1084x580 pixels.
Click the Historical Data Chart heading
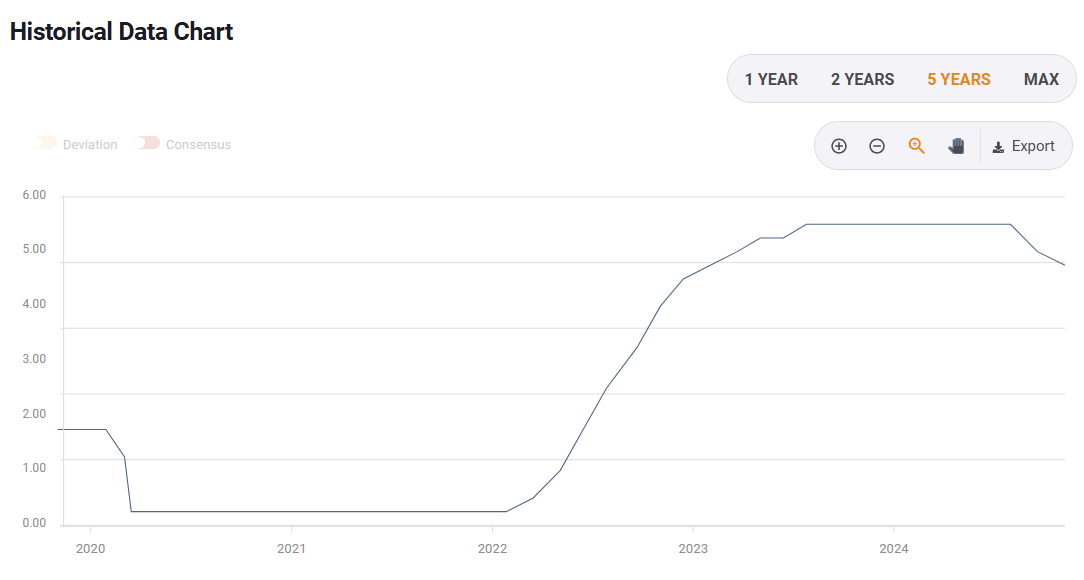point(121,31)
